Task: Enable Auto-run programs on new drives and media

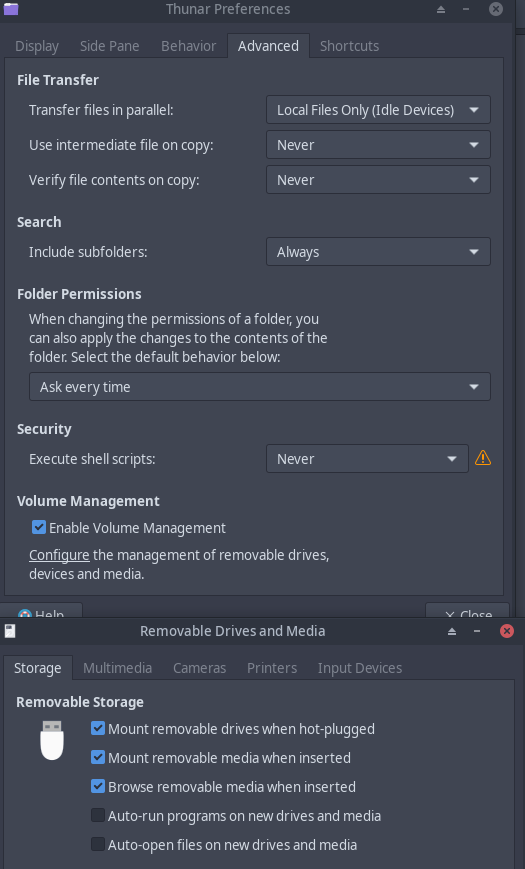Action: 98,815
